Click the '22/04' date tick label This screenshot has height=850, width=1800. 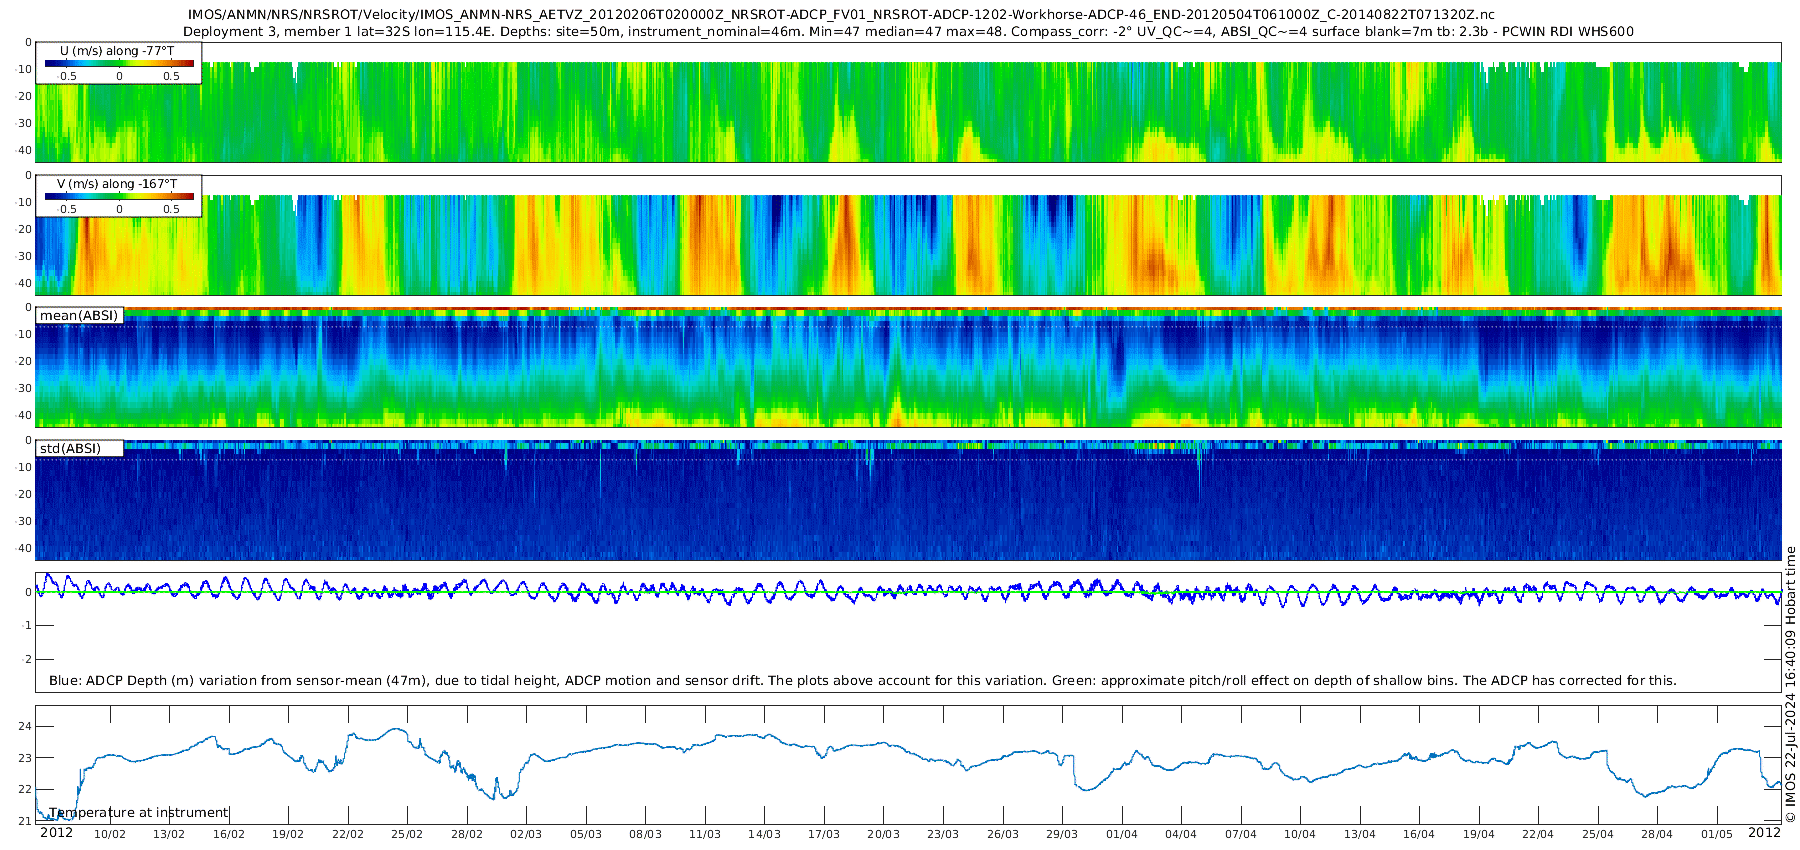[1538, 834]
